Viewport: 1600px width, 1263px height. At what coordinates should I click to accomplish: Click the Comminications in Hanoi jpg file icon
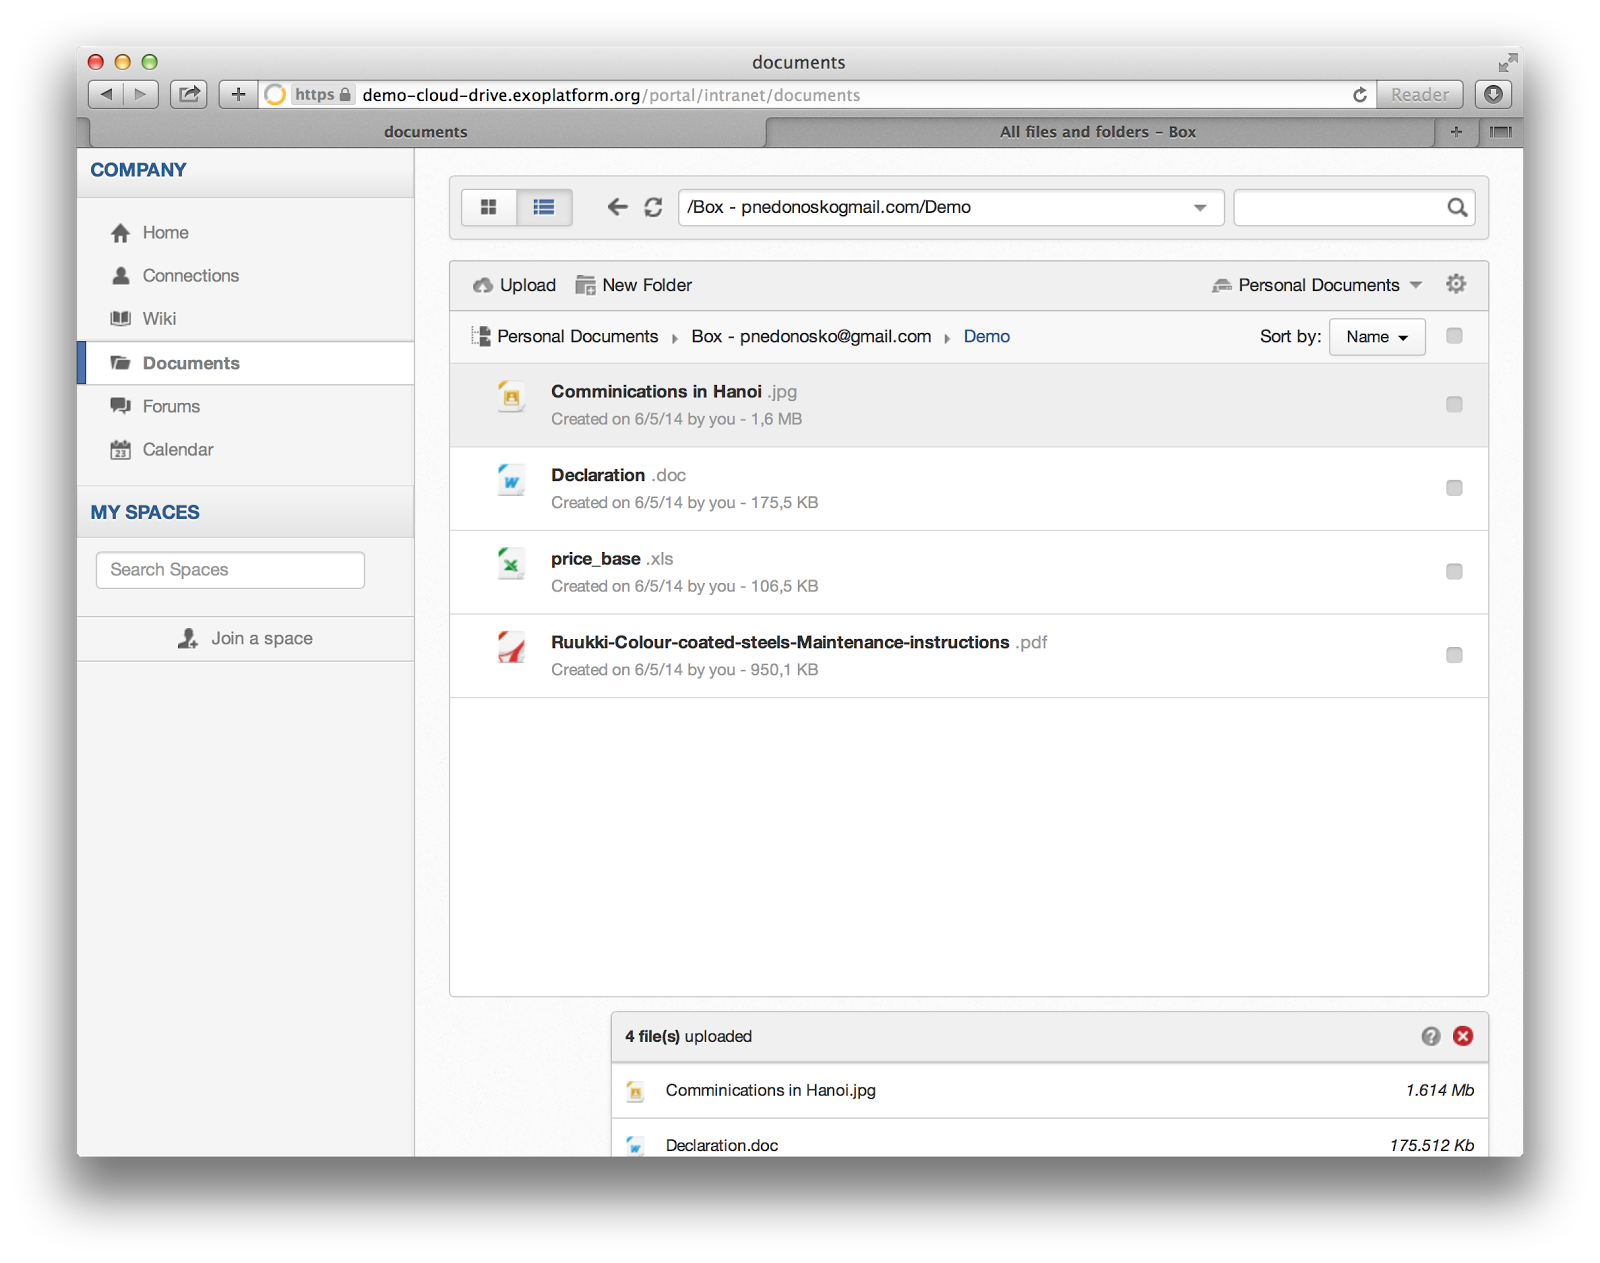click(x=511, y=396)
